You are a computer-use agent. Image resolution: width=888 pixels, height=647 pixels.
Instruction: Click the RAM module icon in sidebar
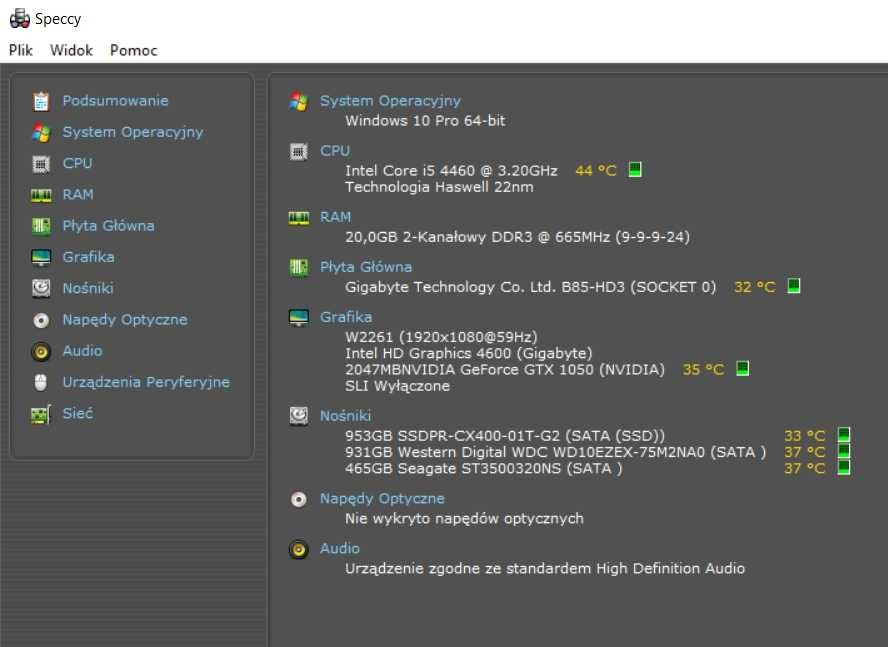coord(41,195)
